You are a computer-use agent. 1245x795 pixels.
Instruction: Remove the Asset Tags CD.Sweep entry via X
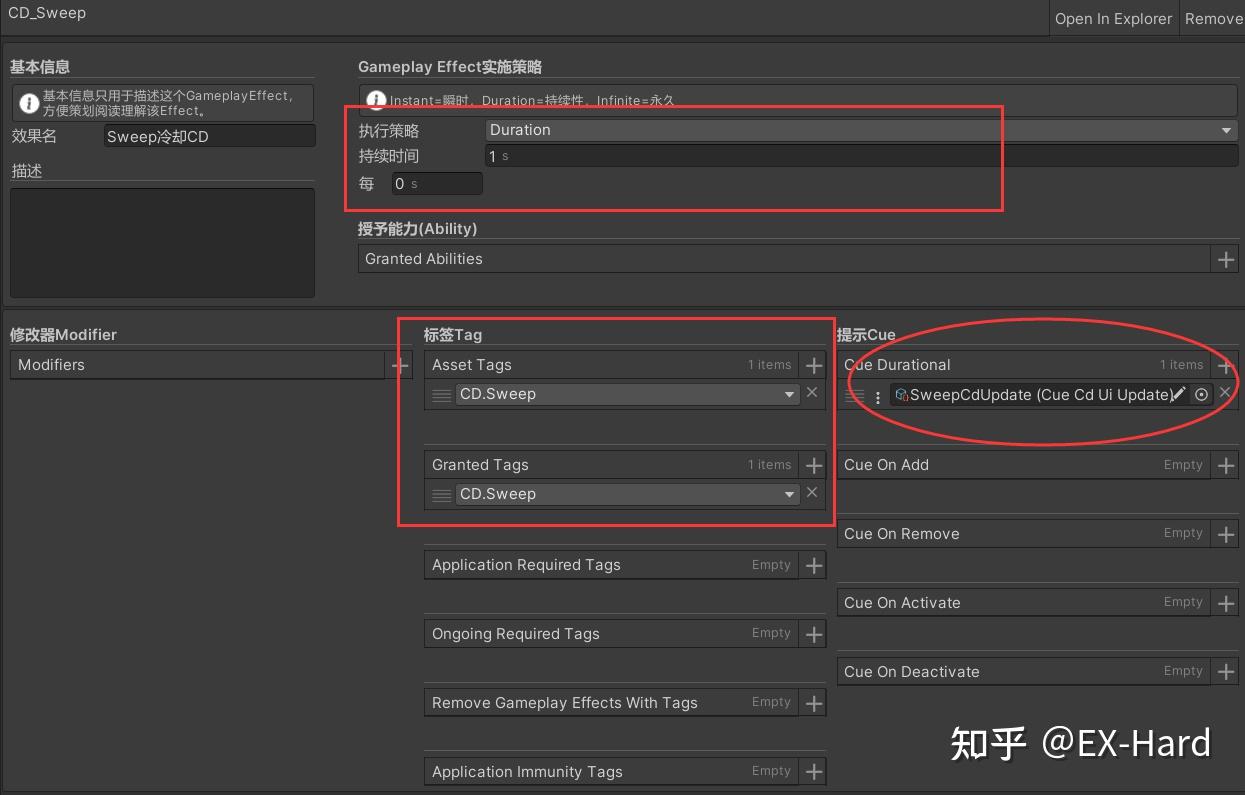point(811,393)
